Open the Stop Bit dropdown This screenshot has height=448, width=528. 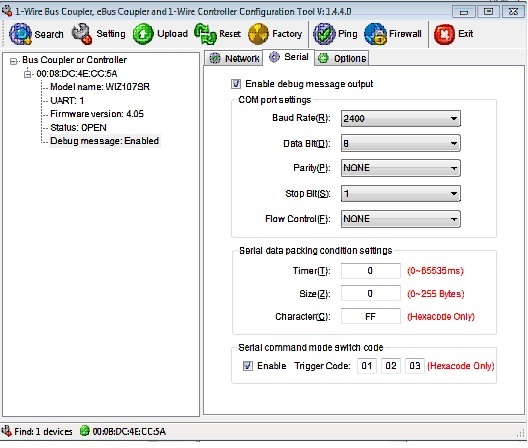point(400,194)
